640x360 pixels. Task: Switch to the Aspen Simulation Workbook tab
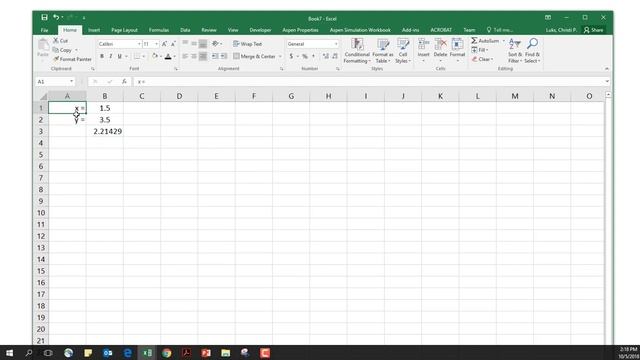click(360, 30)
